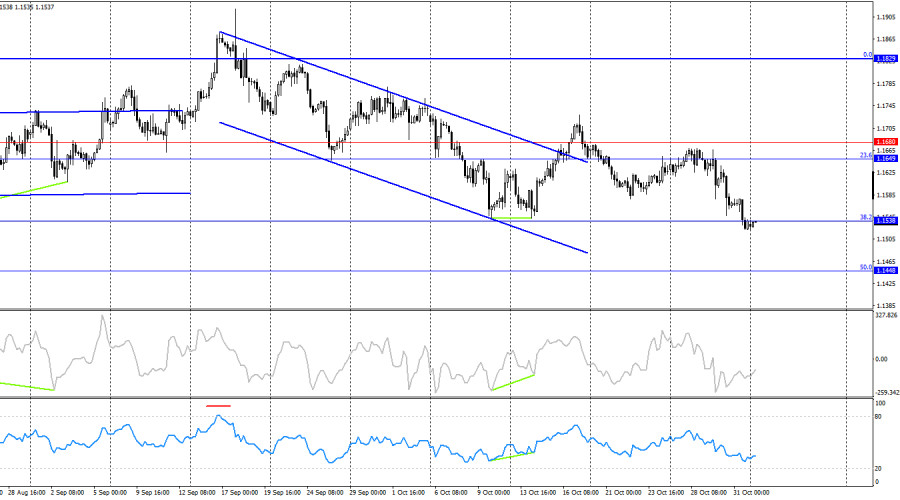This screenshot has height=500, width=900.
Task: Click green divergence line on RSI indicator
Action: pos(512,455)
